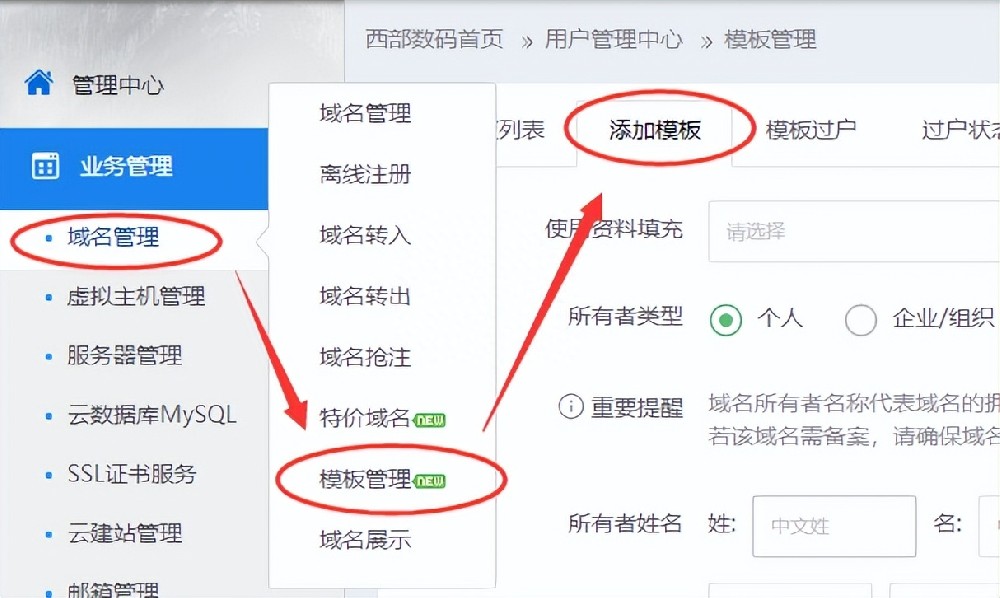This screenshot has height=598, width=1000.
Task: Click the NEW badge next to 特价域名
Action: click(x=430, y=420)
